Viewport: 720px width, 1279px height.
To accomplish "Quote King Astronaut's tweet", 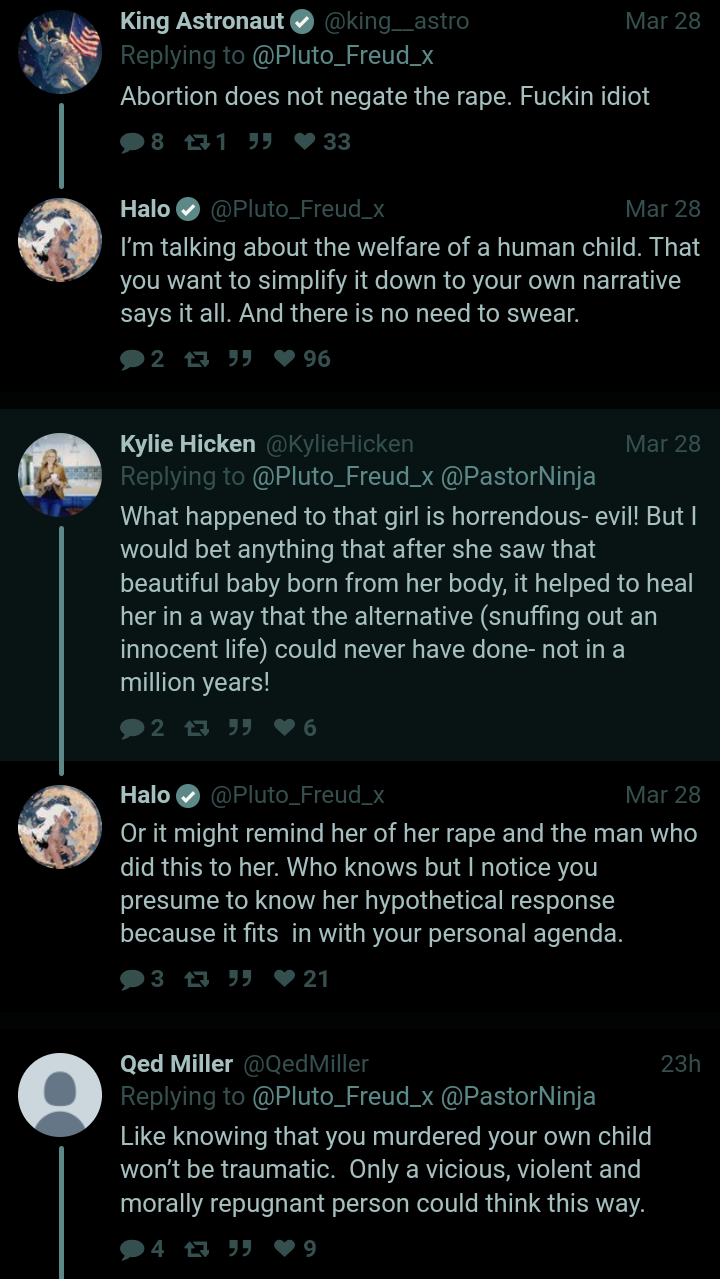I will [260, 142].
